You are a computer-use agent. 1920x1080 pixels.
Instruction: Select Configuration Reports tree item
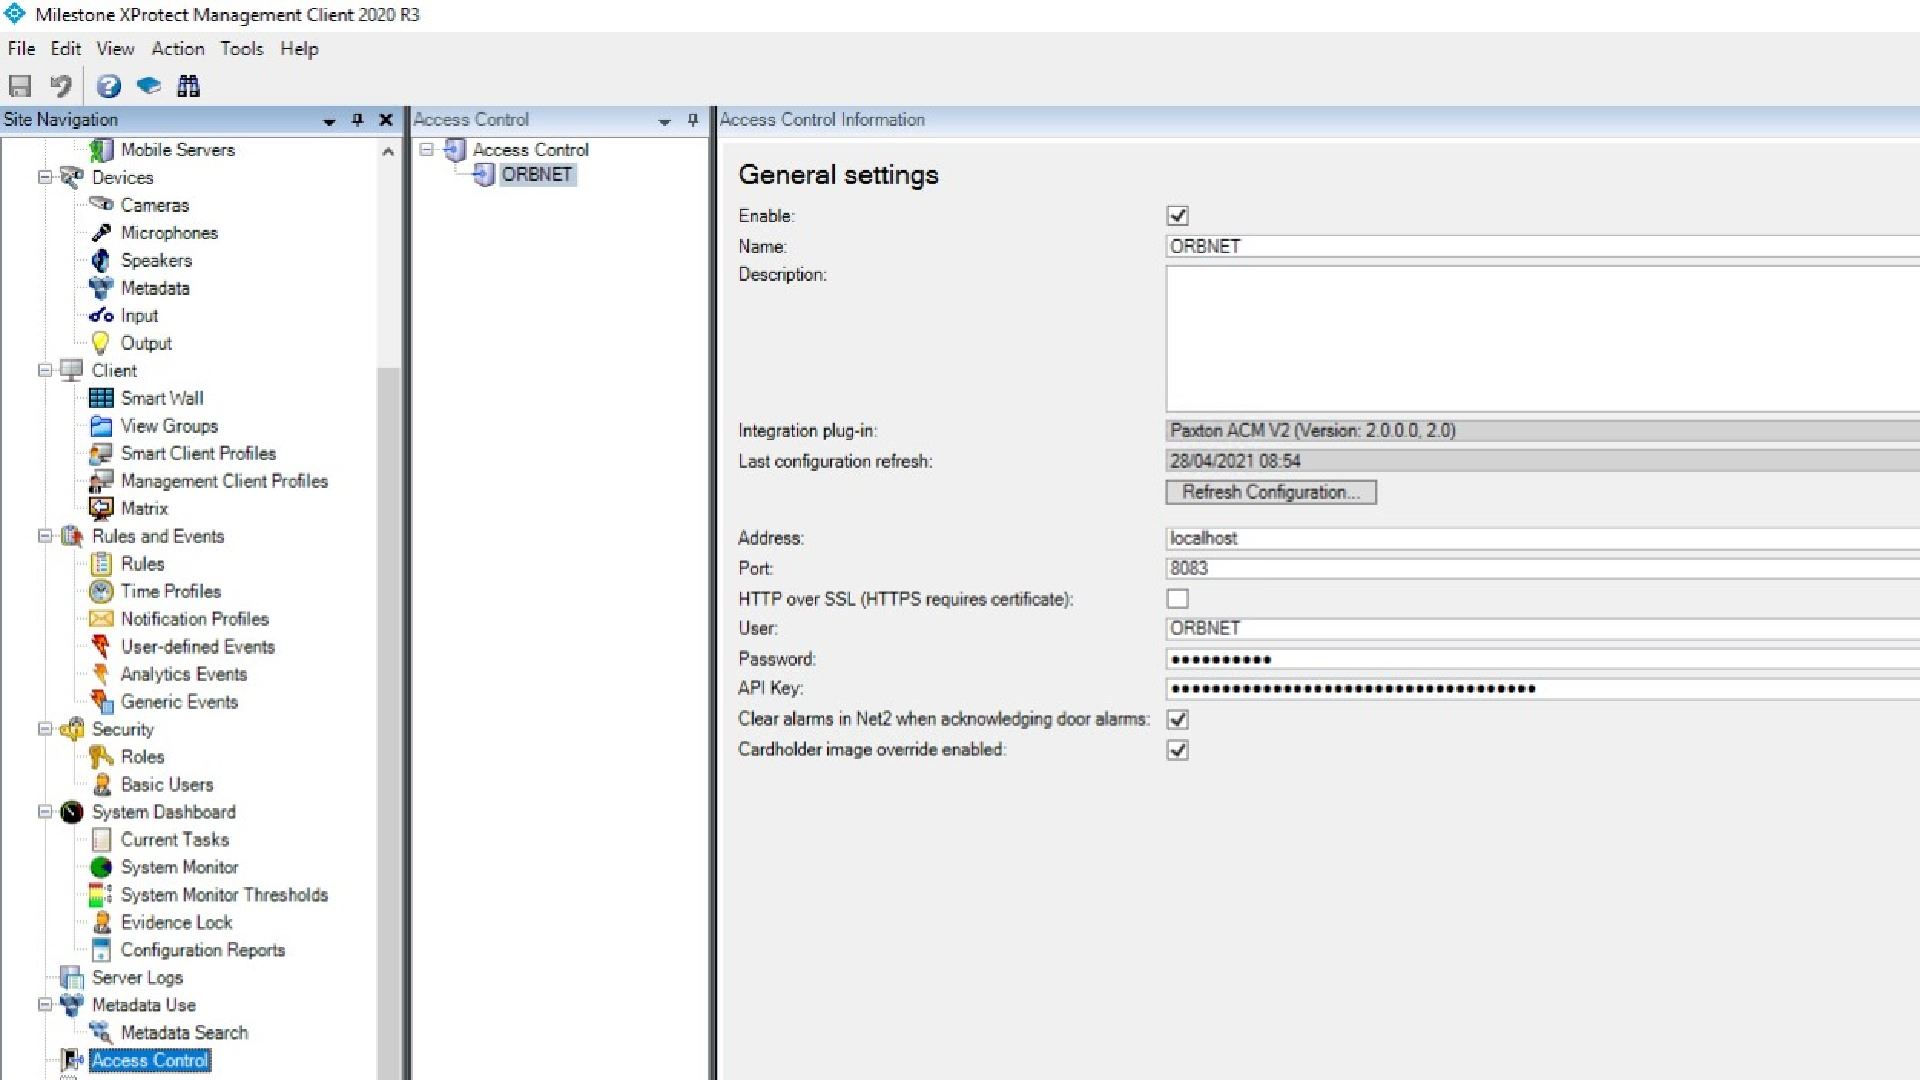click(203, 950)
